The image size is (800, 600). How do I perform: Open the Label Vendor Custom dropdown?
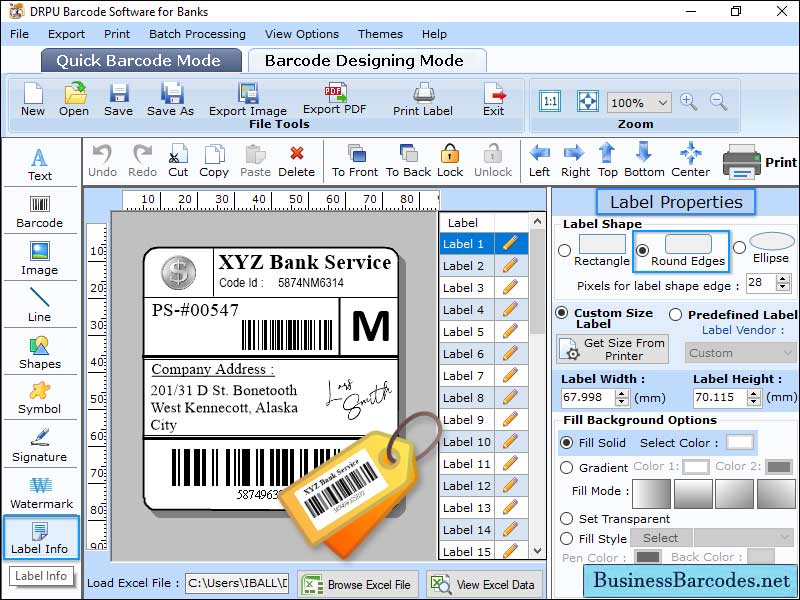pyautogui.click(x=740, y=352)
